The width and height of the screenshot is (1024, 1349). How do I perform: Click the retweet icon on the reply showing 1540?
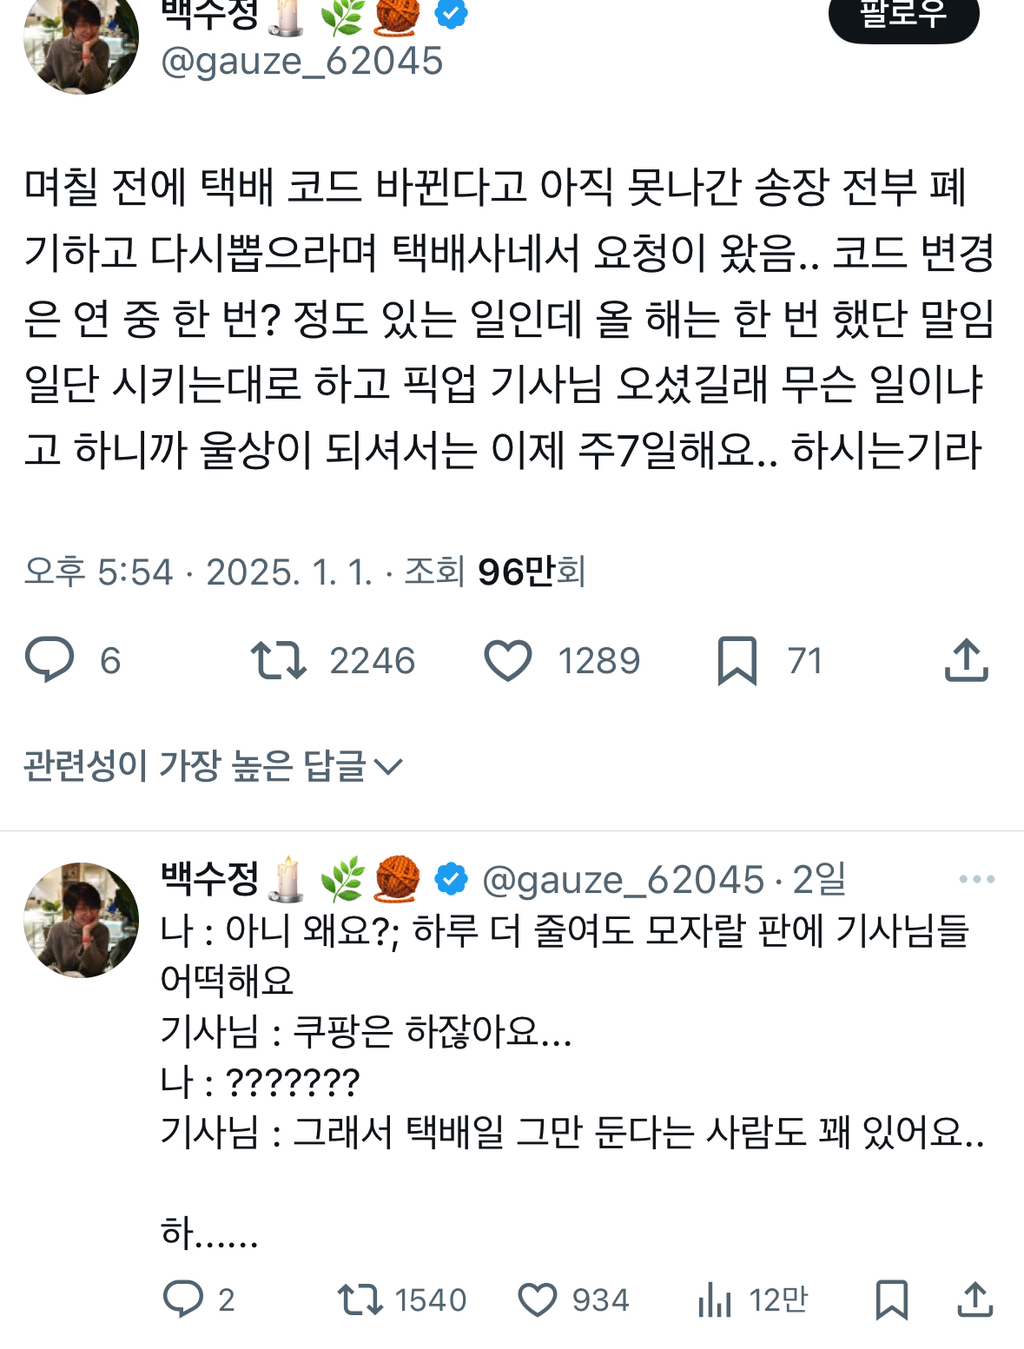pyautogui.click(x=349, y=1300)
